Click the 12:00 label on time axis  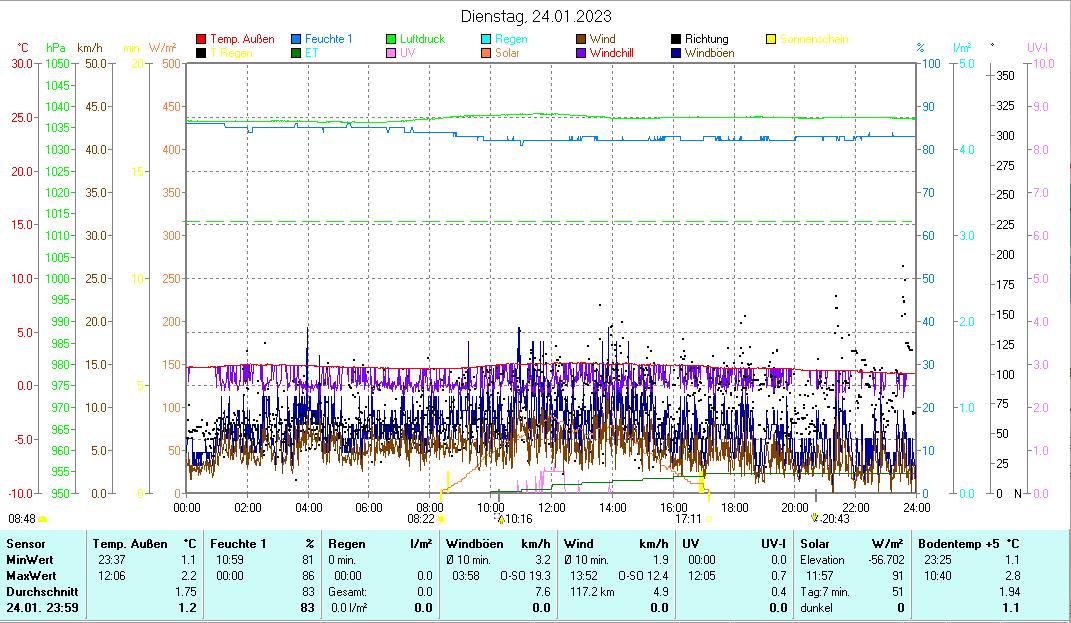tap(551, 507)
